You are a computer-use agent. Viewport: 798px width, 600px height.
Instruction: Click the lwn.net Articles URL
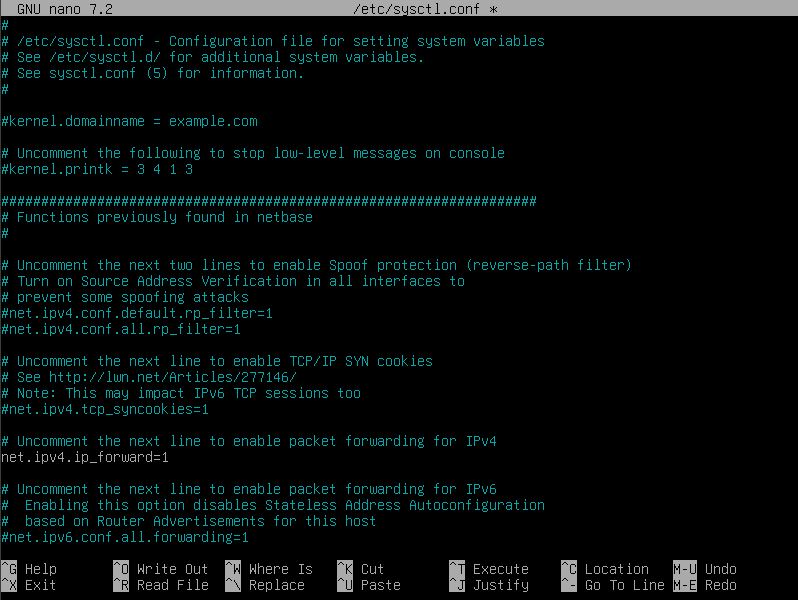tap(160, 377)
